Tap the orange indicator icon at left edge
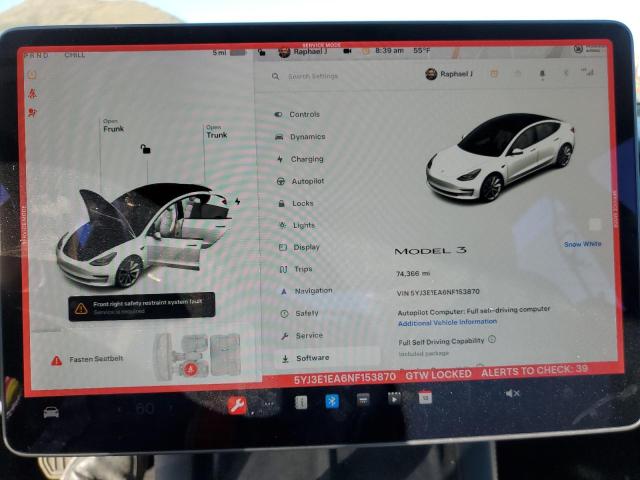The width and height of the screenshot is (640, 480). click(32, 75)
